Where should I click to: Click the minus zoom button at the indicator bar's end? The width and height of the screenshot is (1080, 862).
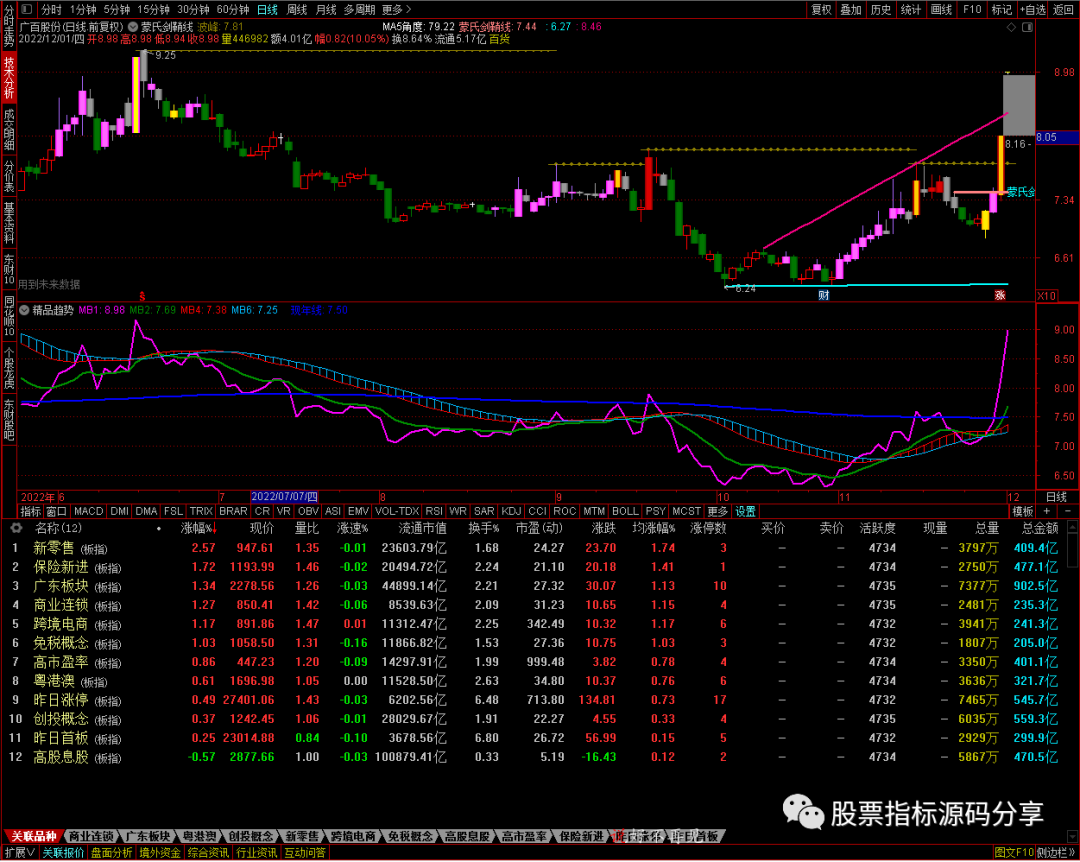[x=1068, y=511]
